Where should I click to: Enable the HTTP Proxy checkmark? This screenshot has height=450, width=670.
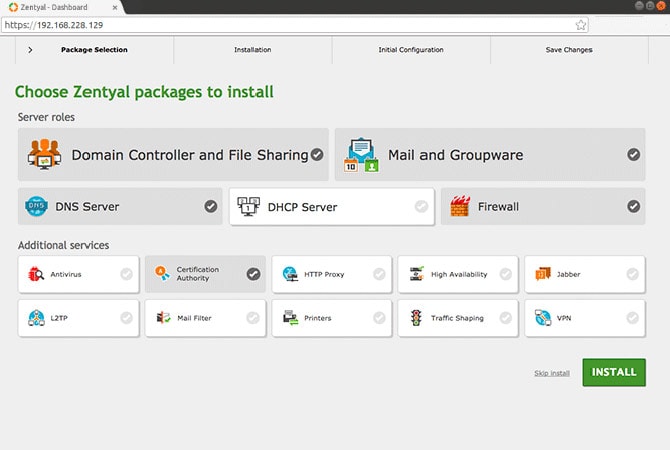coord(379,274)
